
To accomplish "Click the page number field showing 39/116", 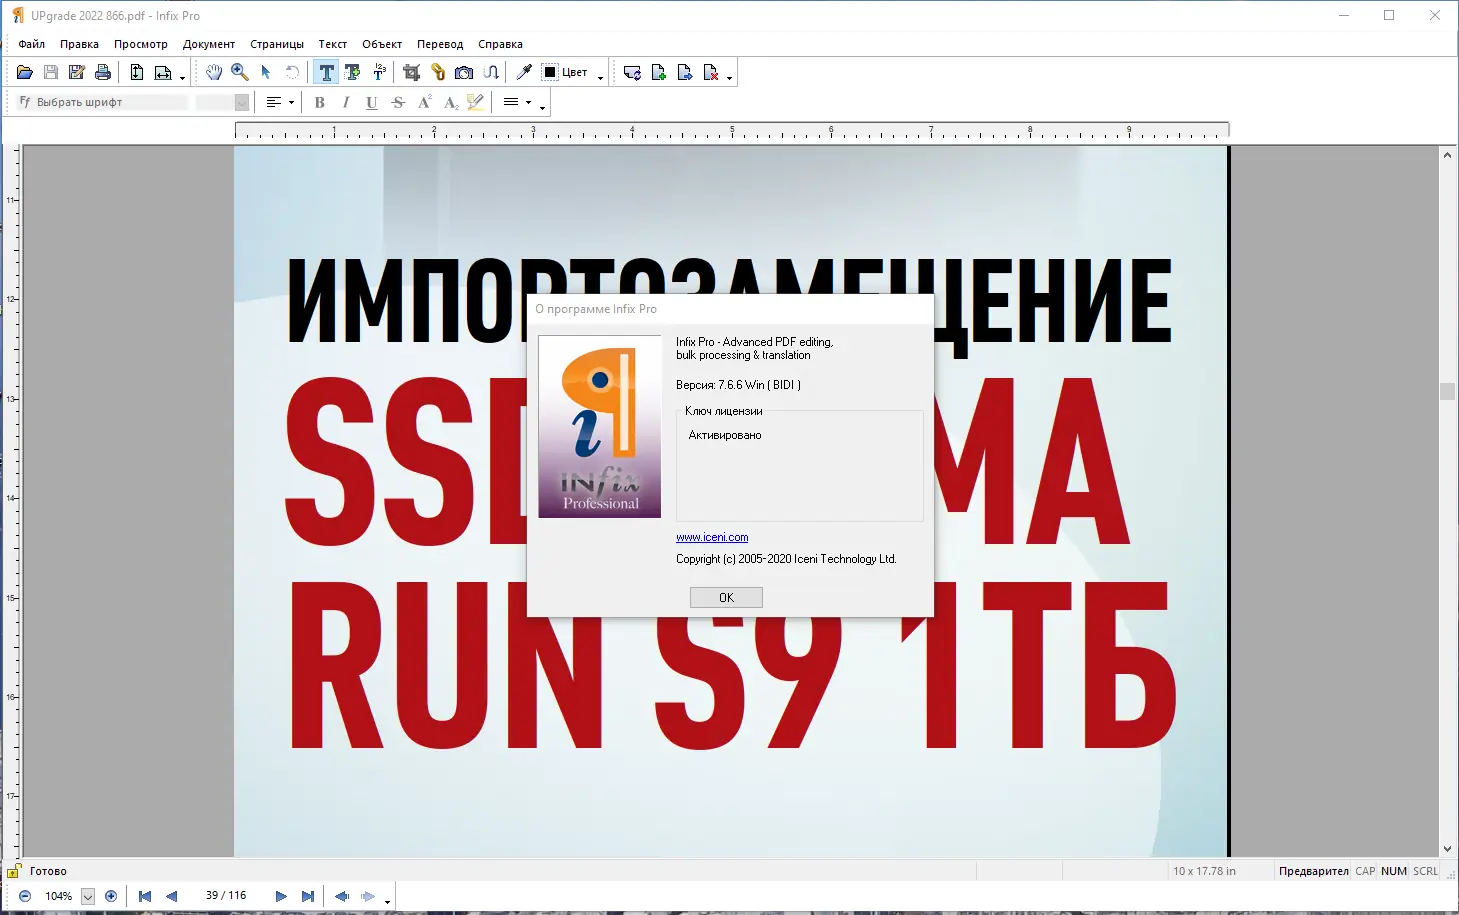I will [226, 896].
